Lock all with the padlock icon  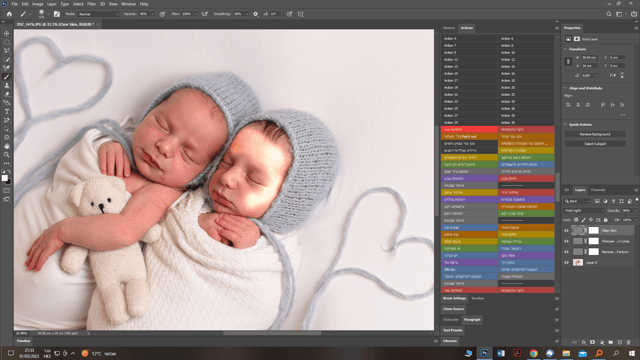[x=606, y=220]
